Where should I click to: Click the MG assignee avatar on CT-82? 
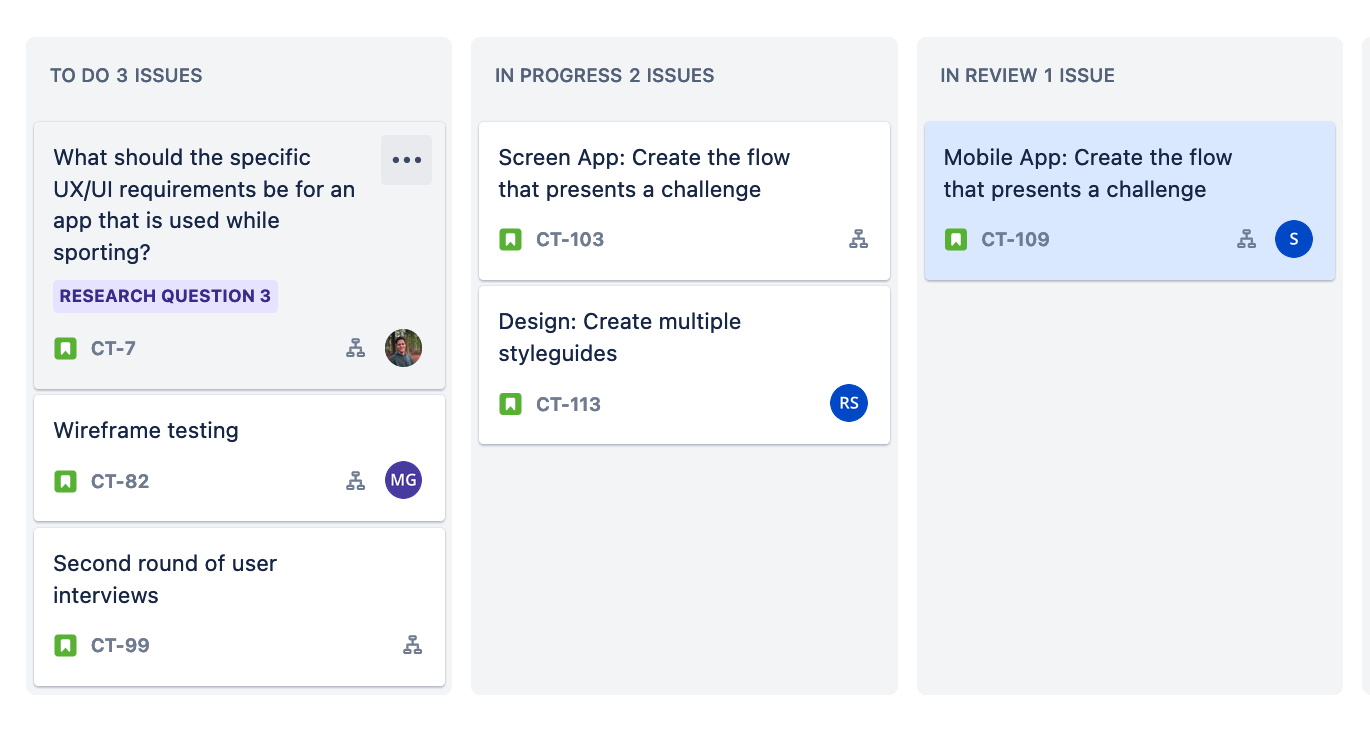[x=403, y=480]
